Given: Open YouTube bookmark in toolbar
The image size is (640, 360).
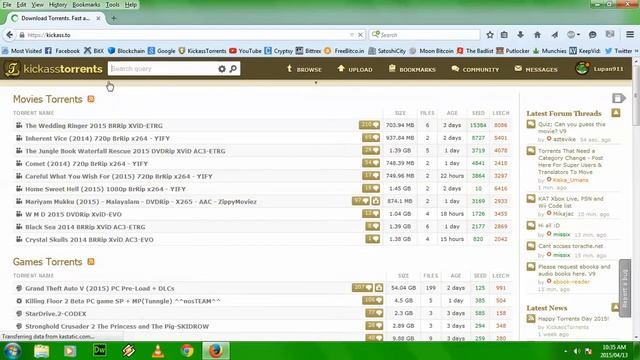Looking at the screenshot, I should click(245, 51).
